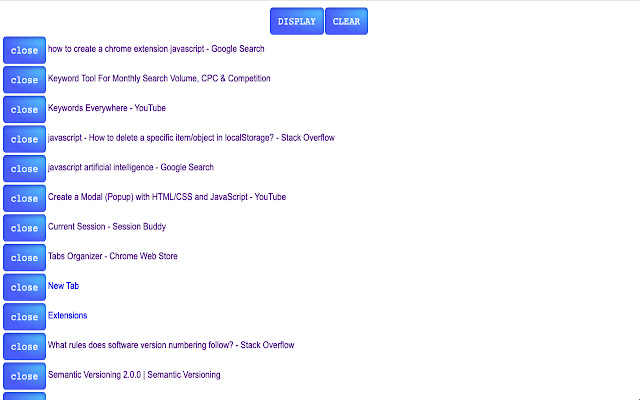Close the Keyword Tool For Monthly Search Volume tab

click(24, 80)
